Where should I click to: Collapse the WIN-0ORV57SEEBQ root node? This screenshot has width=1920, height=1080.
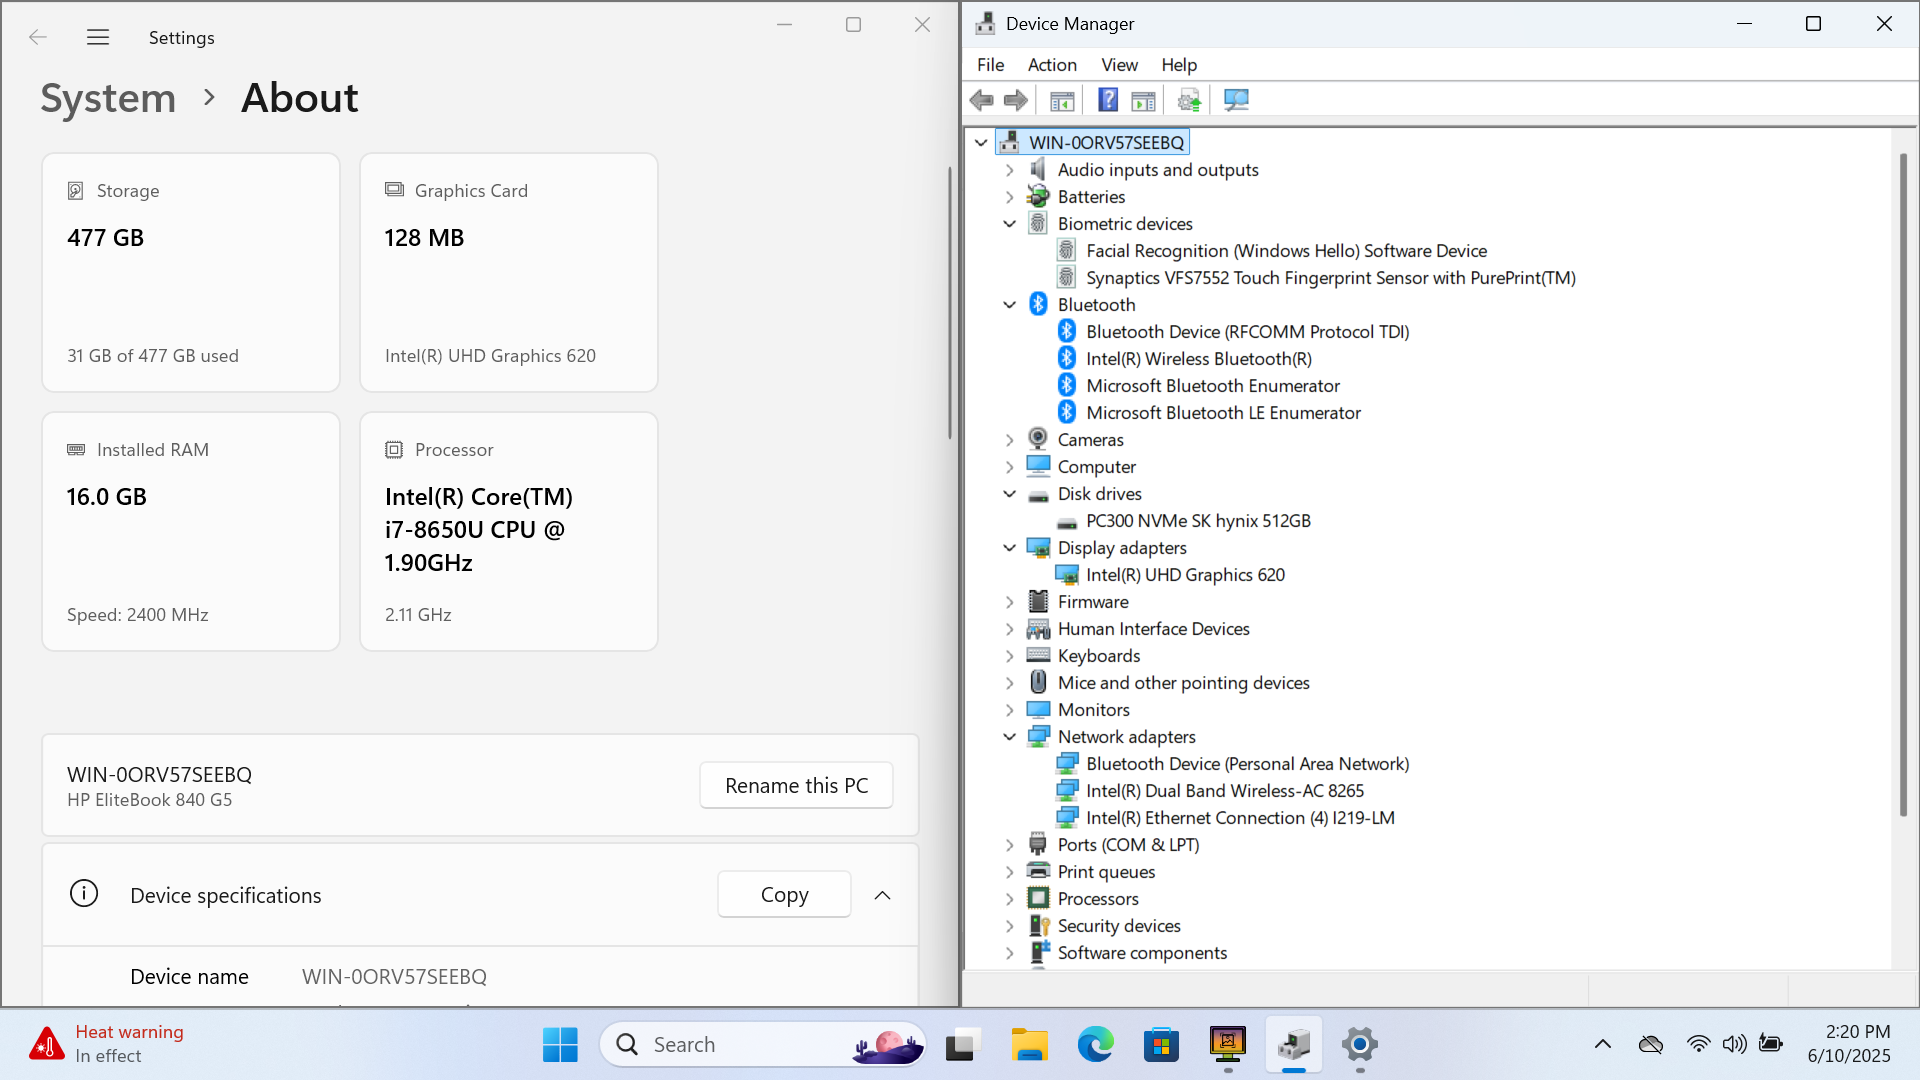981,143
